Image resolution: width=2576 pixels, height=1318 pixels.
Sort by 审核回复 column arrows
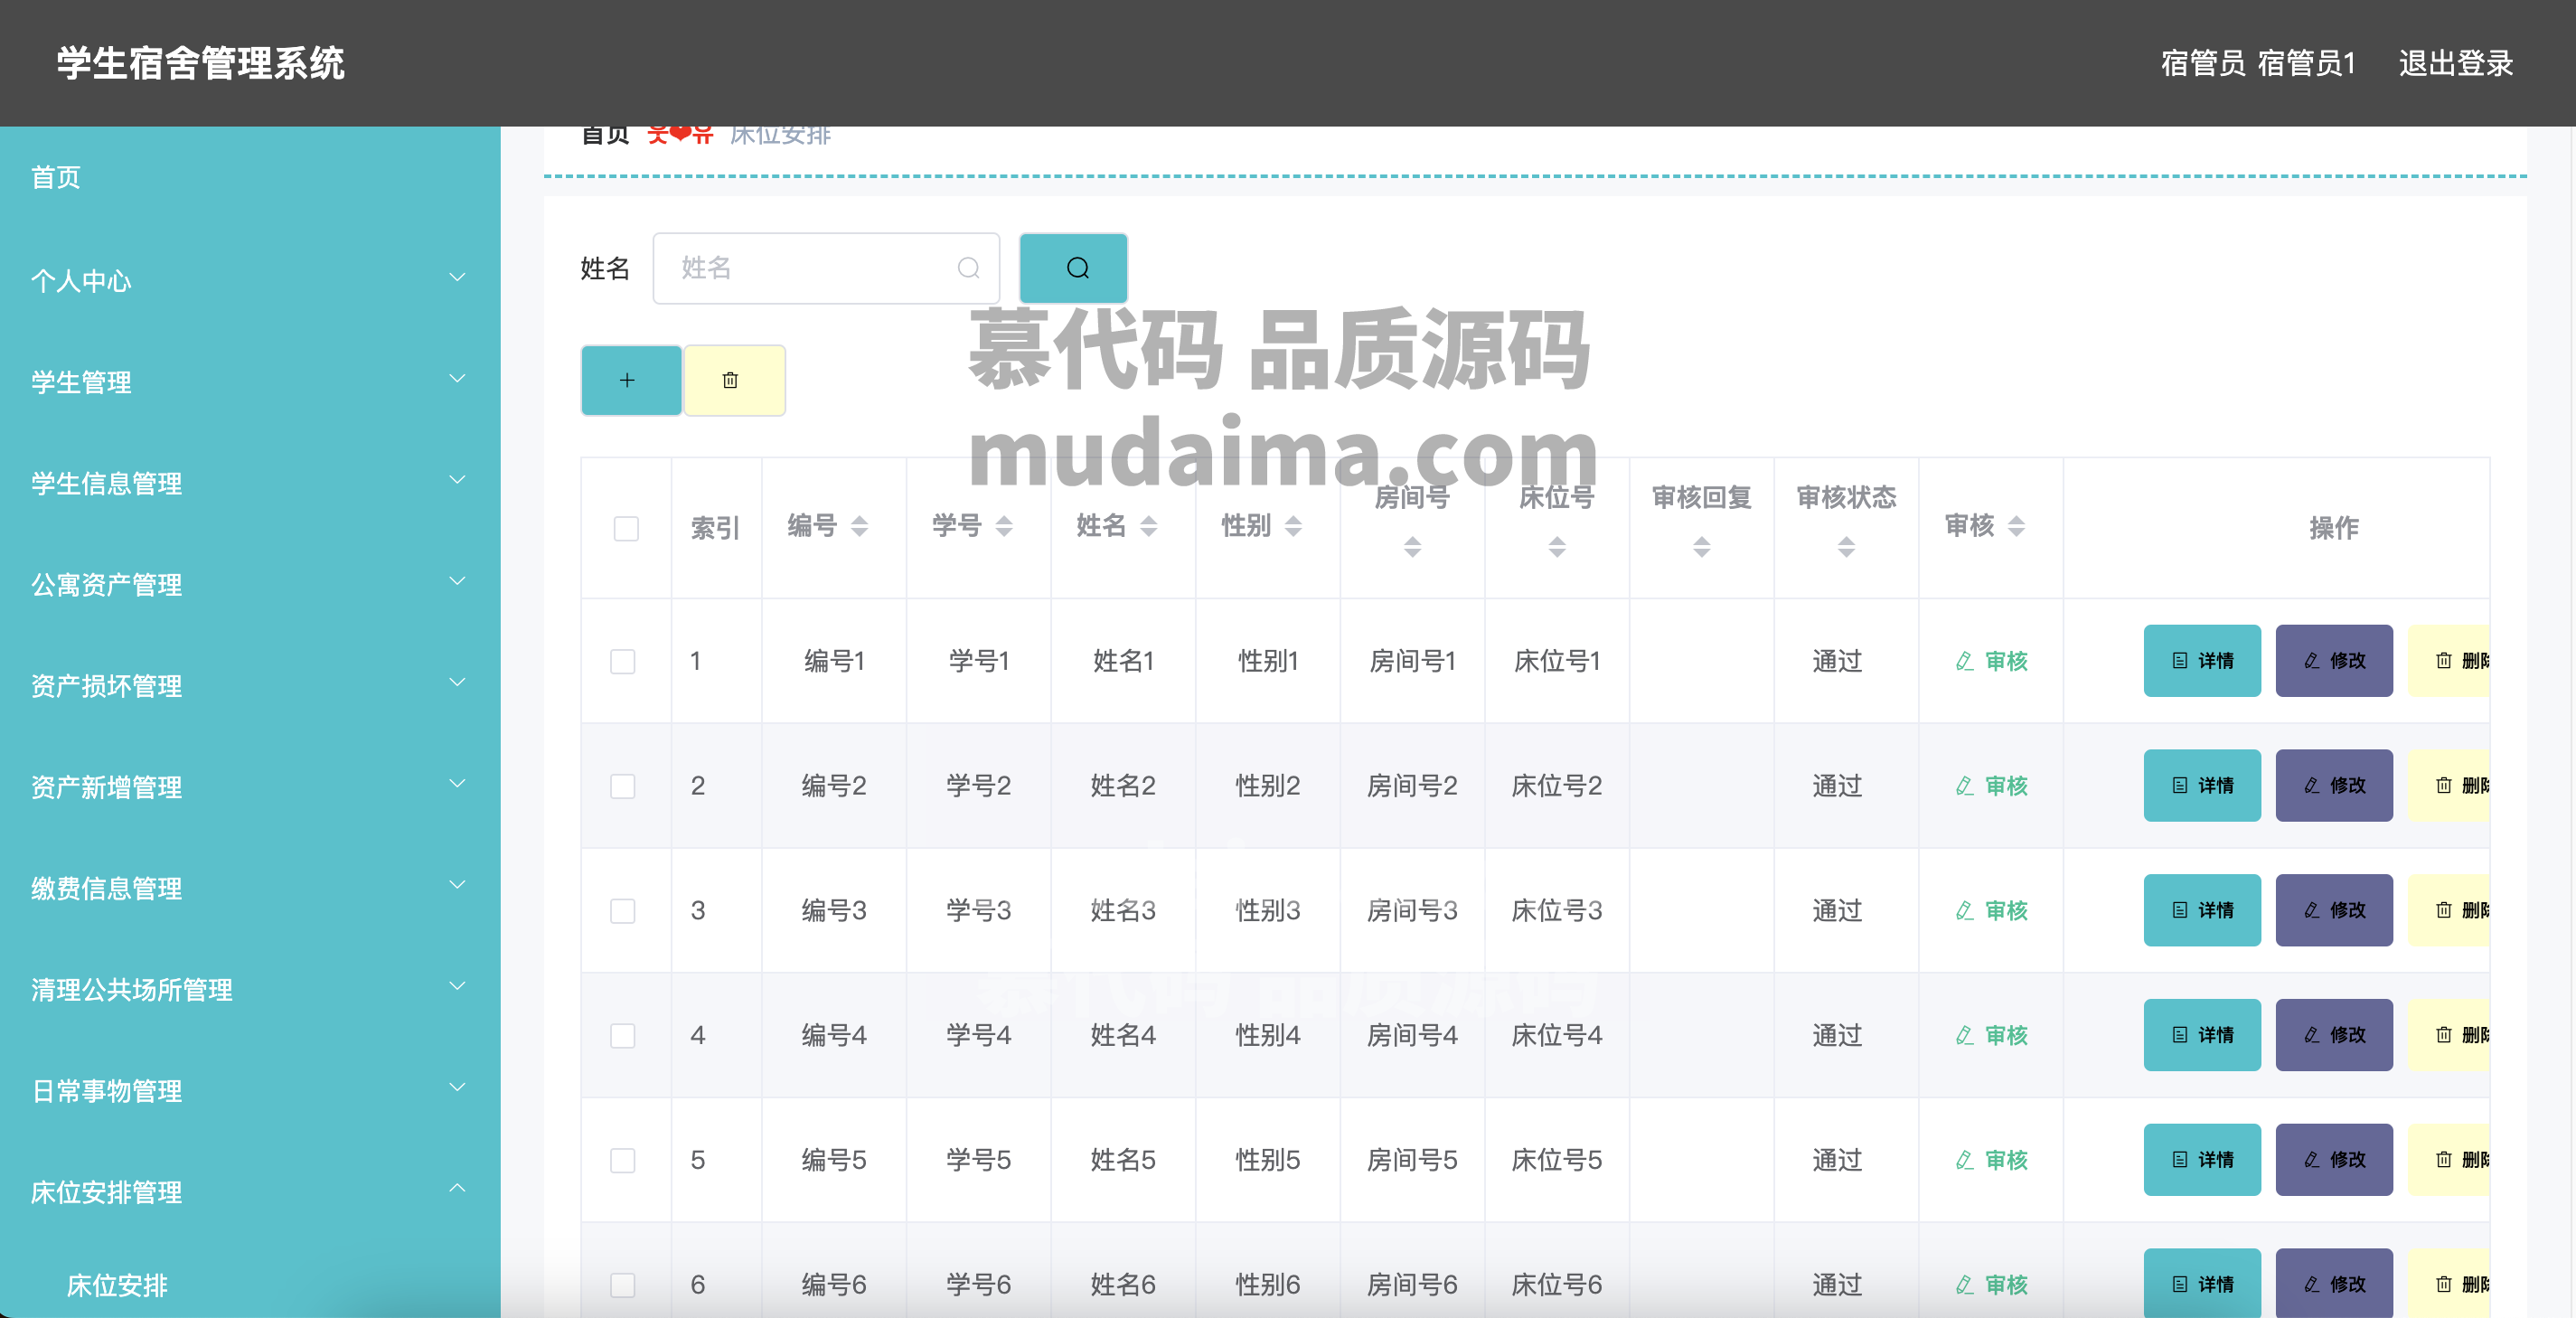tap(1702, 547)
